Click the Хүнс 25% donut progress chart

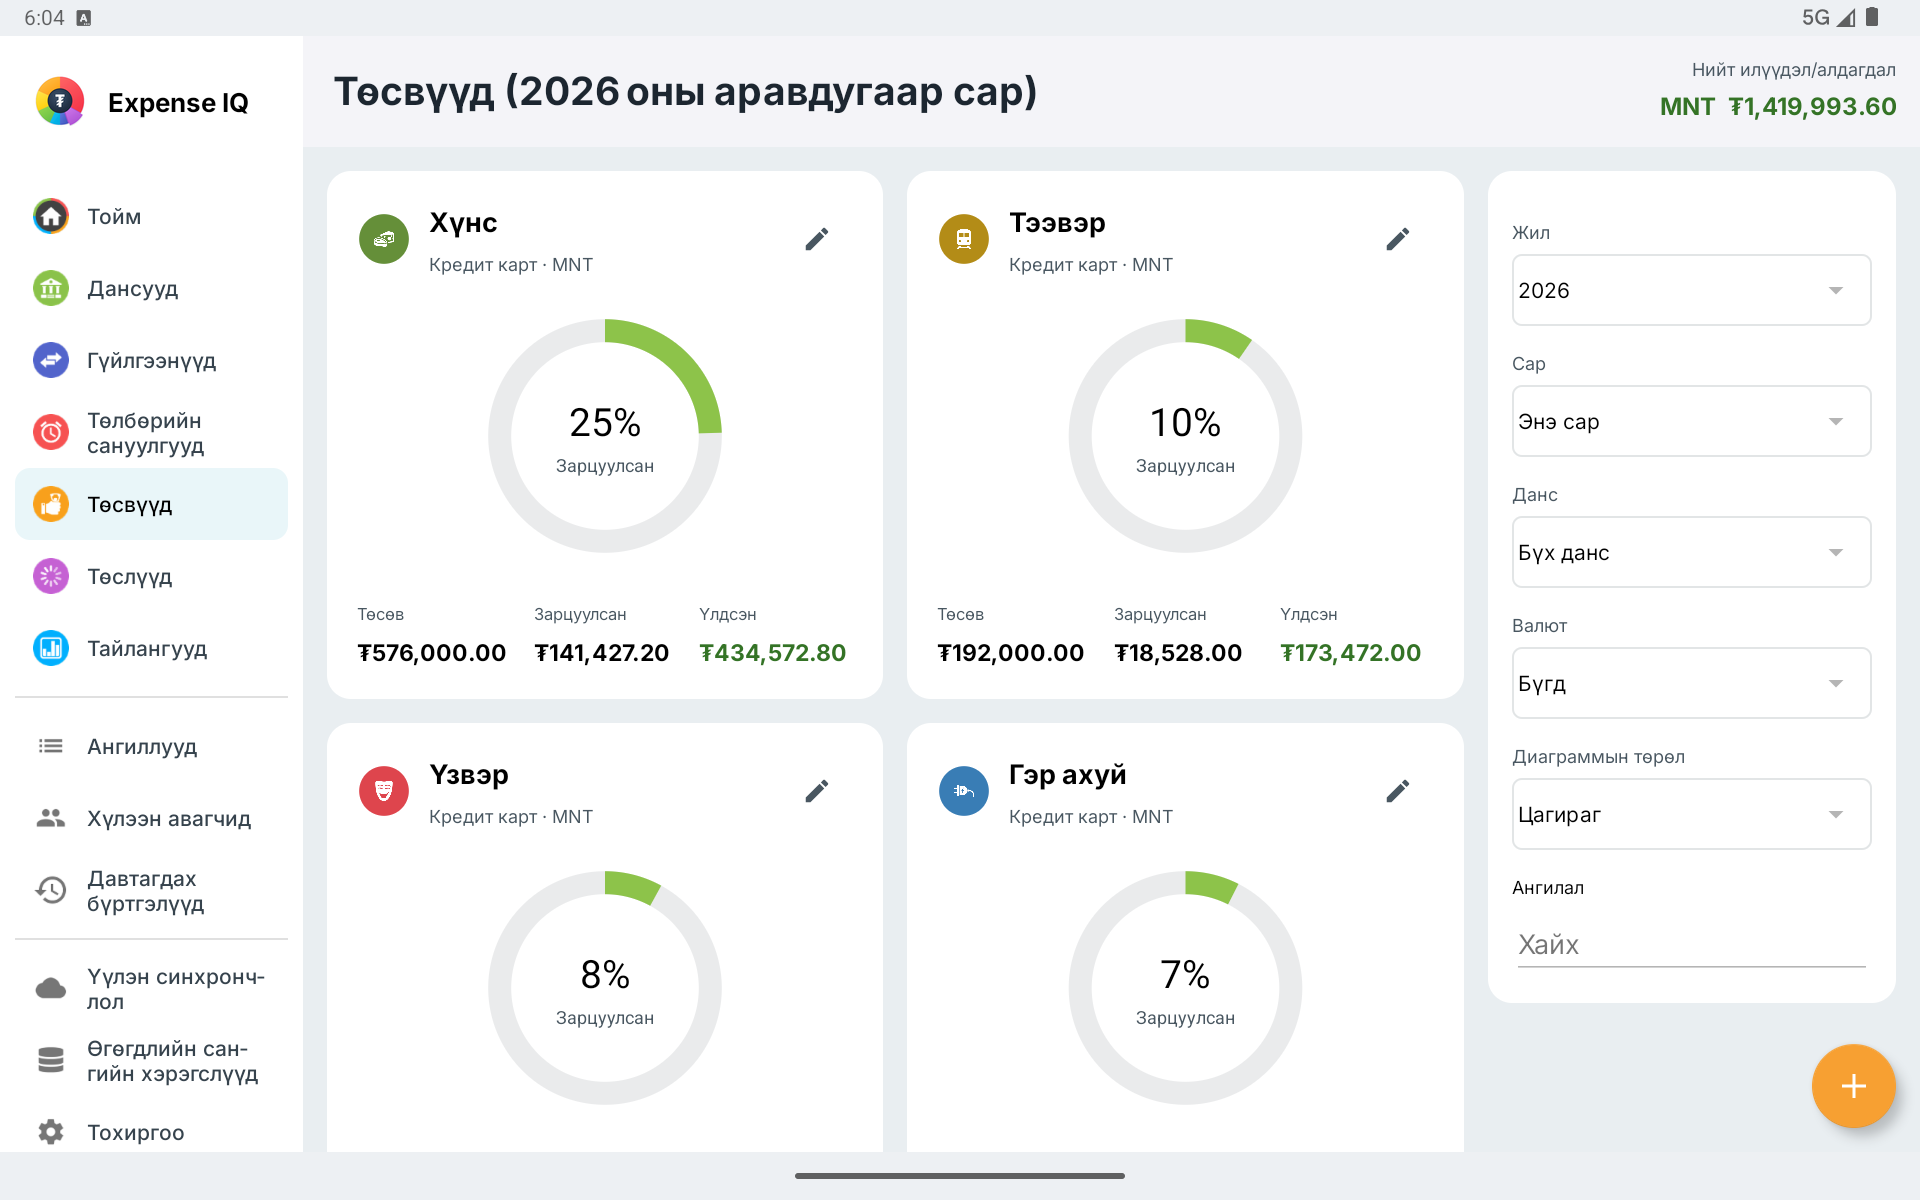click(605, 436)
